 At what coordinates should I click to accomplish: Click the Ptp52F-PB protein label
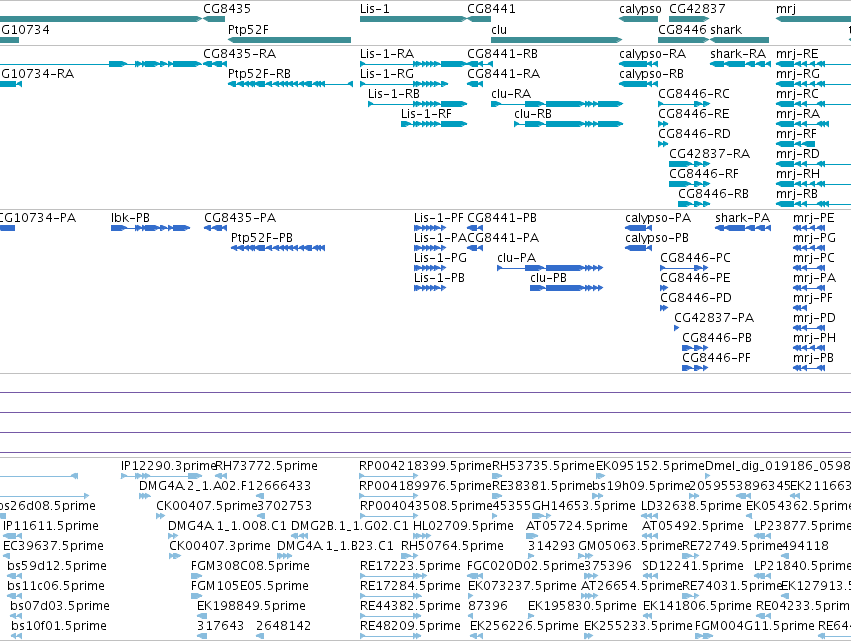point(262,238)
